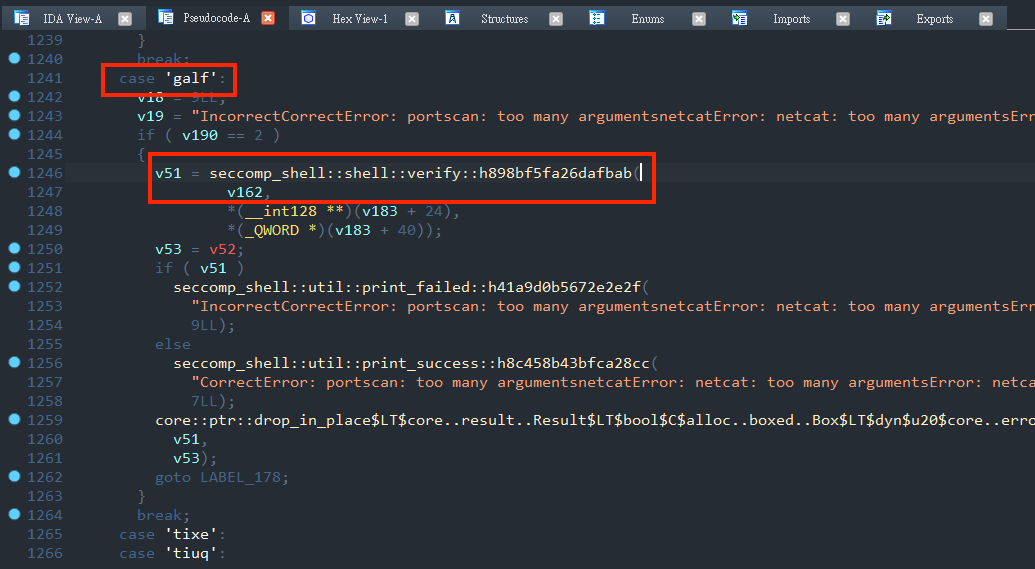
Task: Click the Imports tab icon
Action: point(740,18)
